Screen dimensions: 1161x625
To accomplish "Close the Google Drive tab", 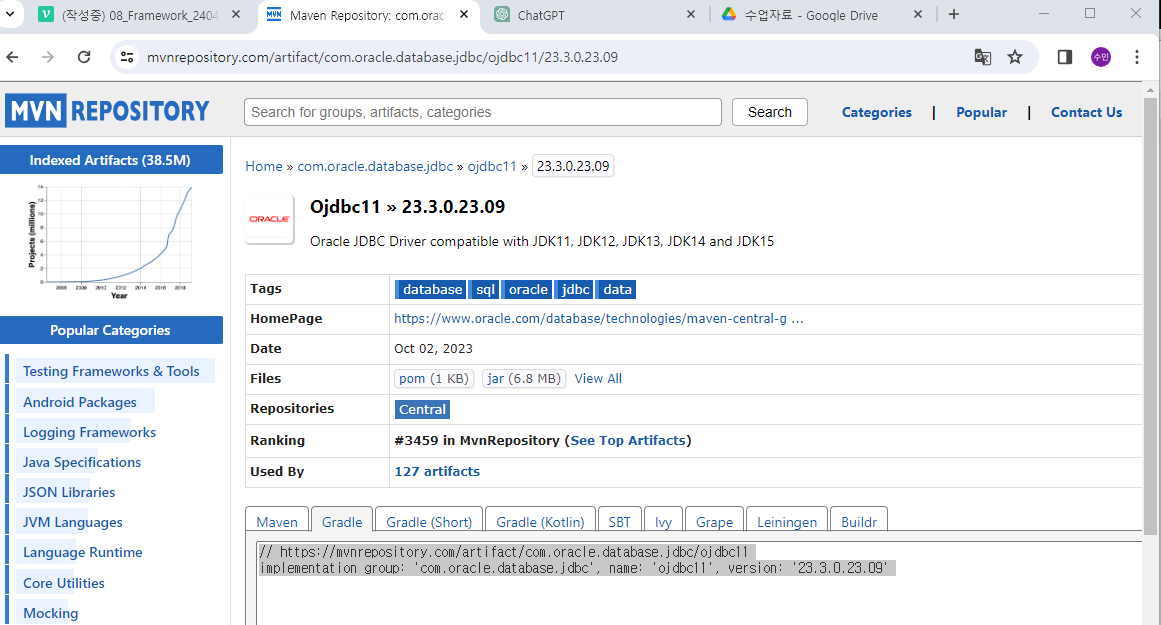I will point(918,14).
